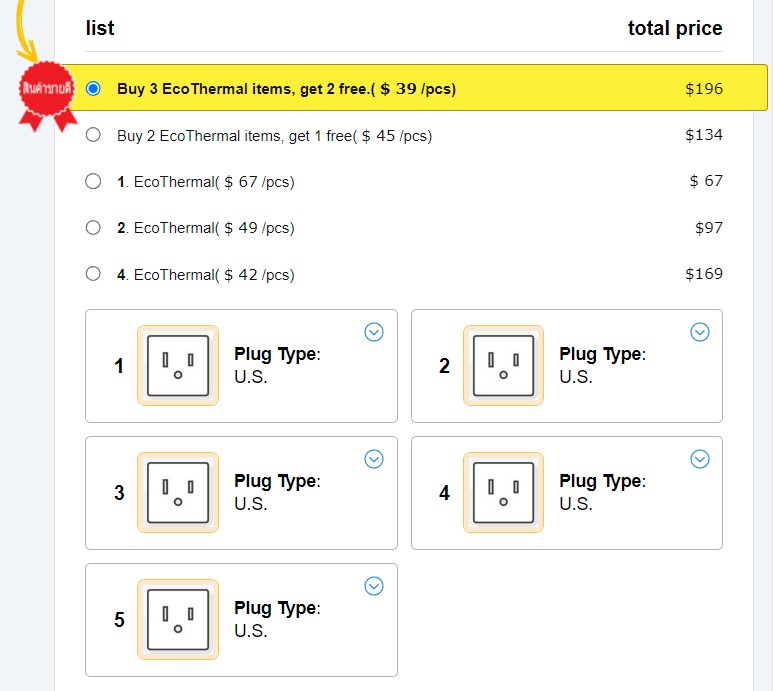
Task: Click the Buy 2 EcoThermal items offer text
Action: 274,135
